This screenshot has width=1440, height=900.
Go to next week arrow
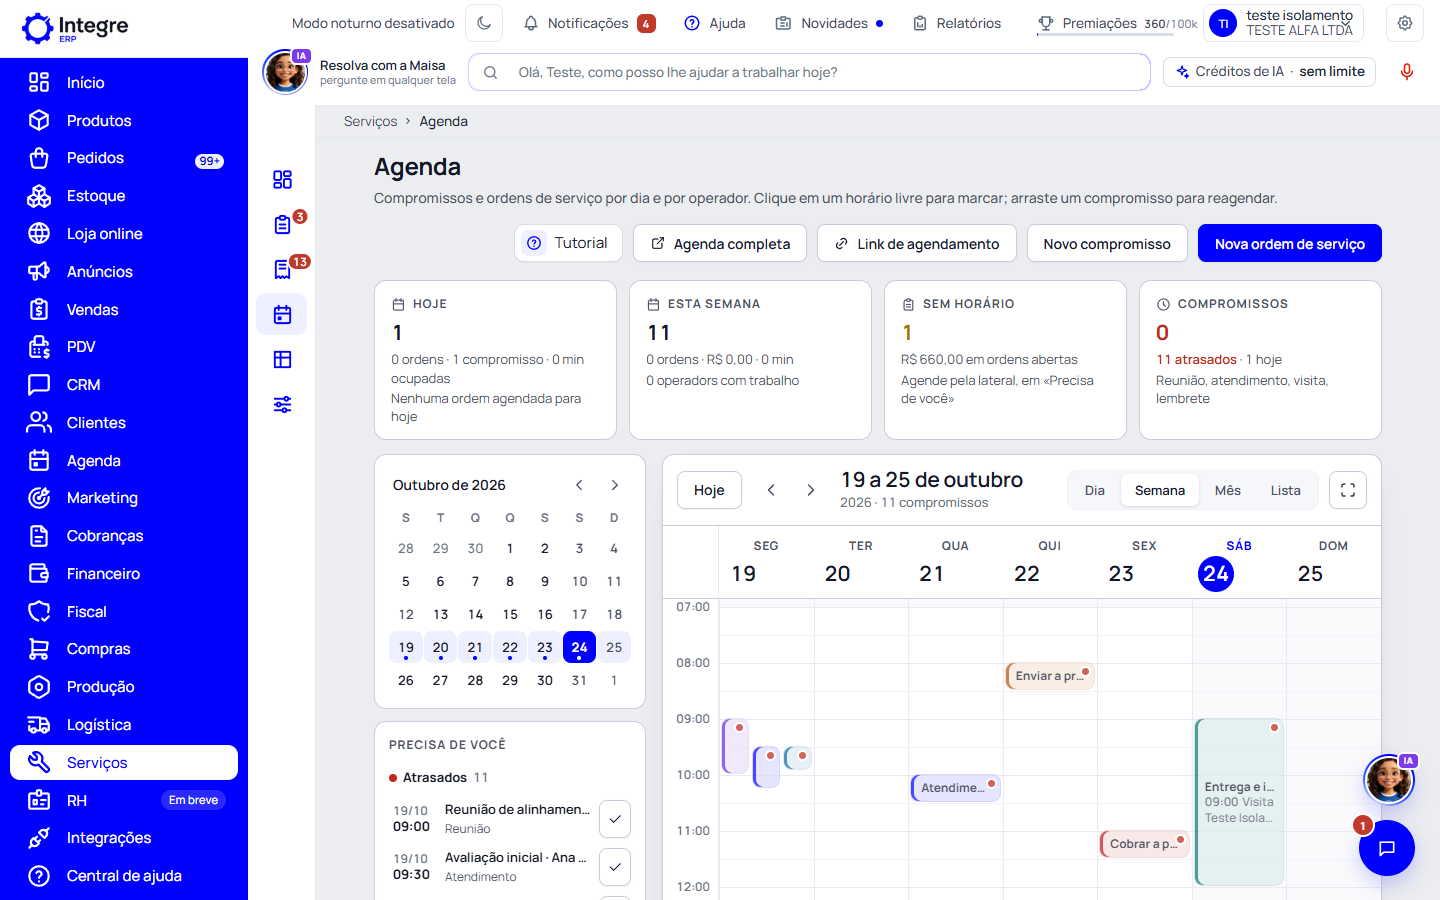click(811, 490)
